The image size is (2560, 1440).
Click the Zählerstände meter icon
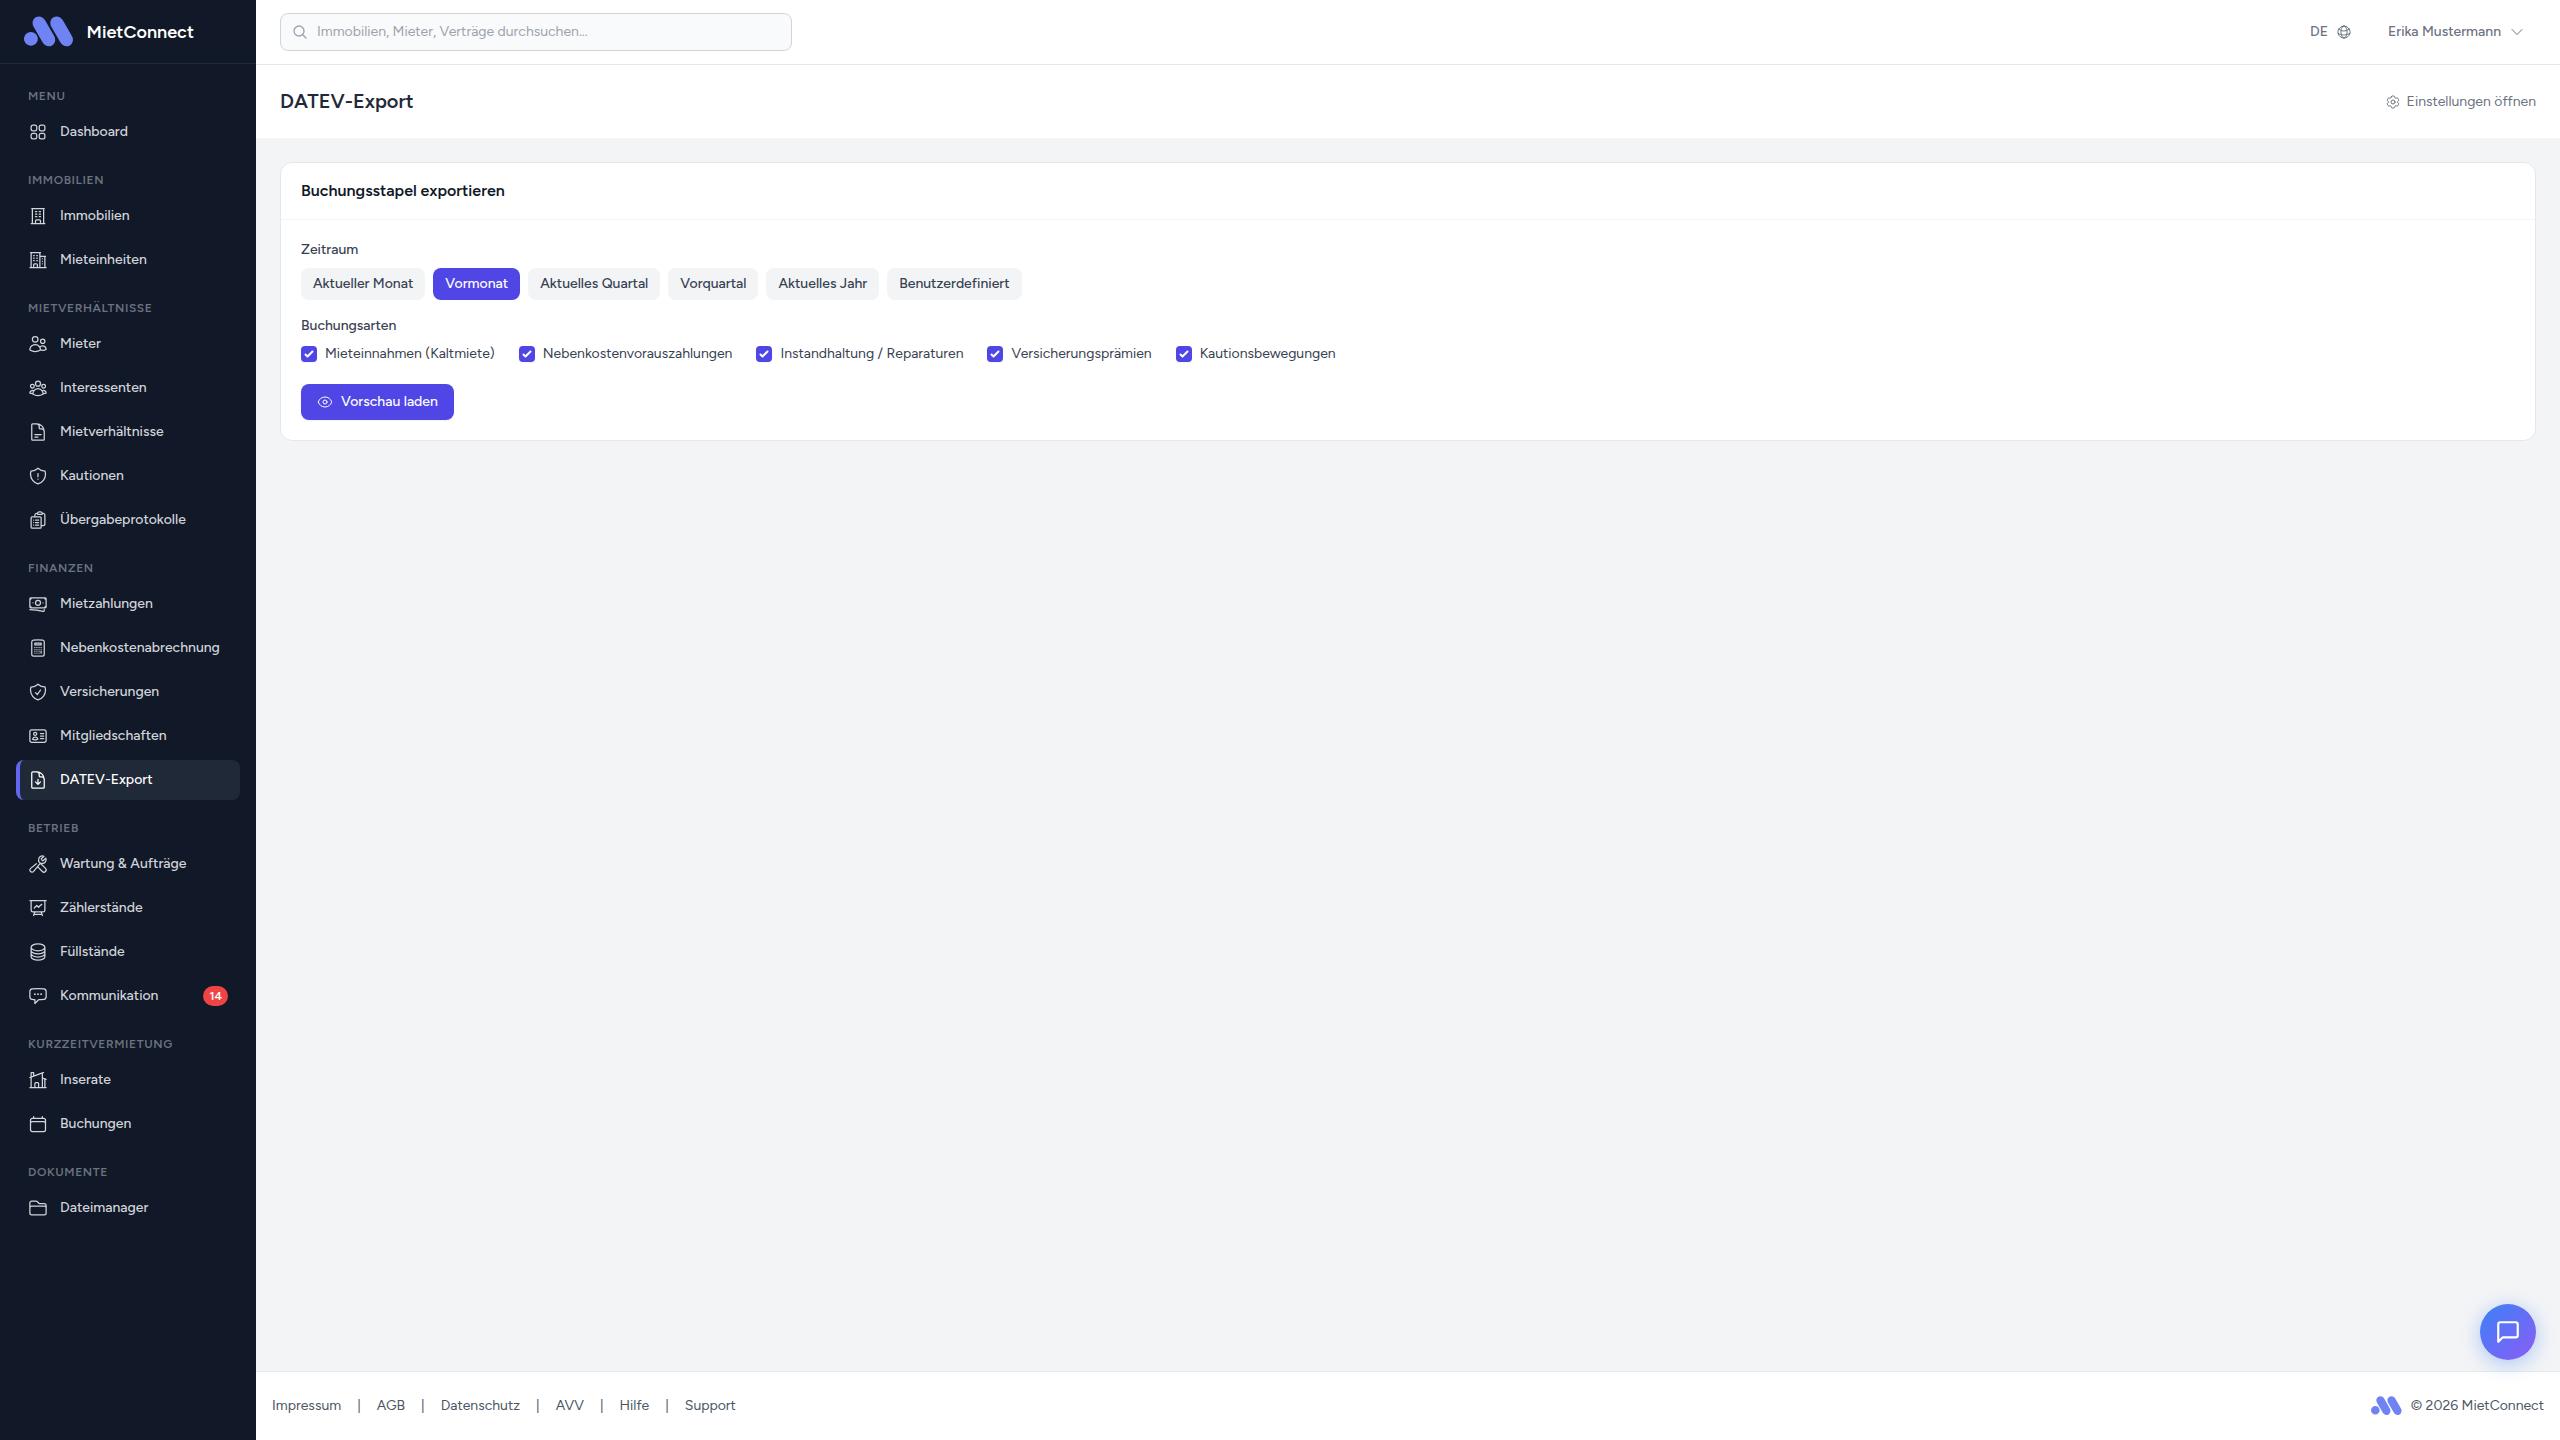38,907
